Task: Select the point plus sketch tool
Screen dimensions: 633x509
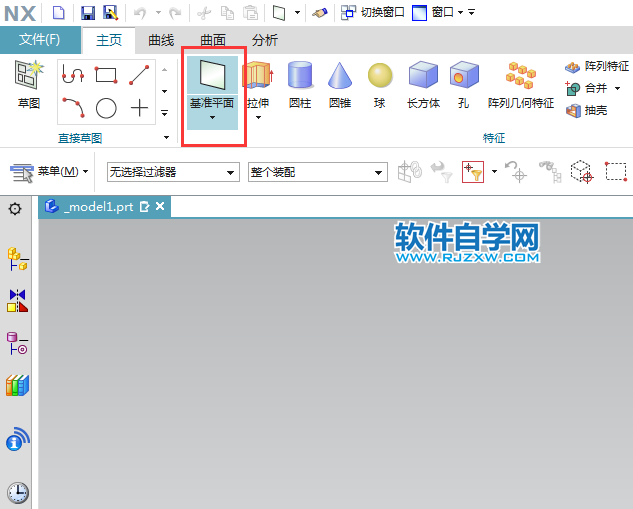Action: click(139, 108)
